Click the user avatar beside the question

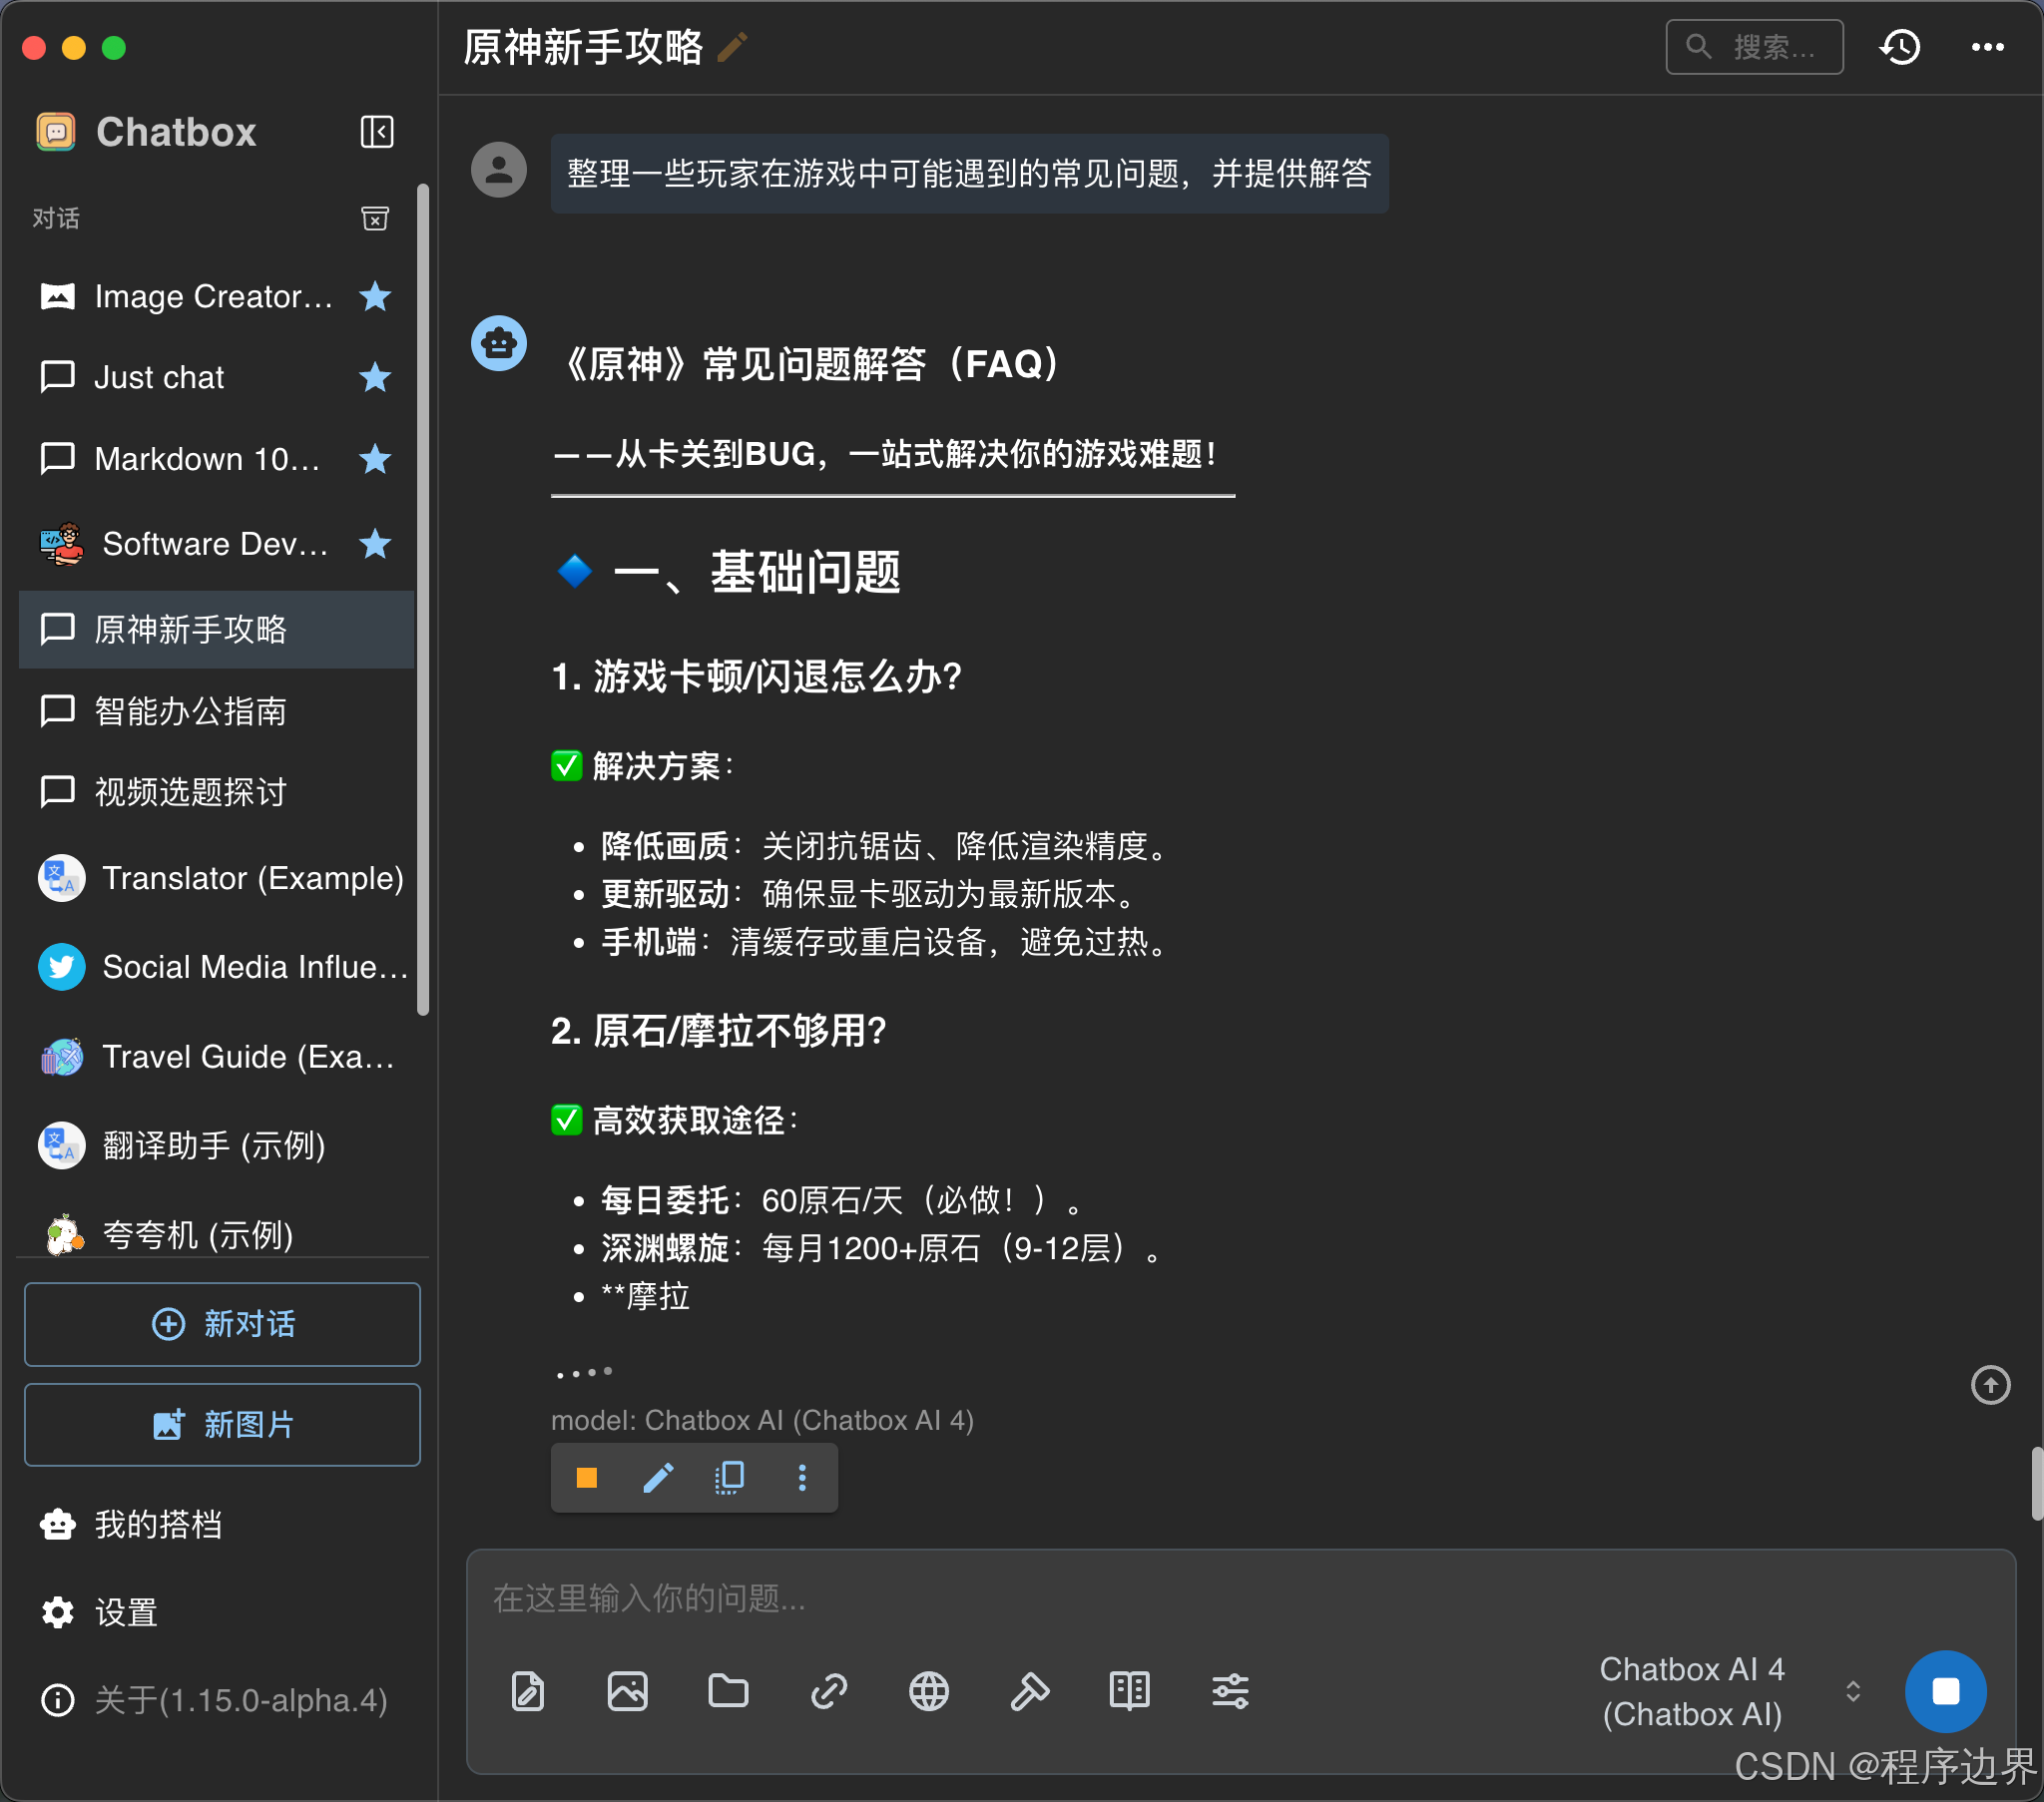[499, 169]
